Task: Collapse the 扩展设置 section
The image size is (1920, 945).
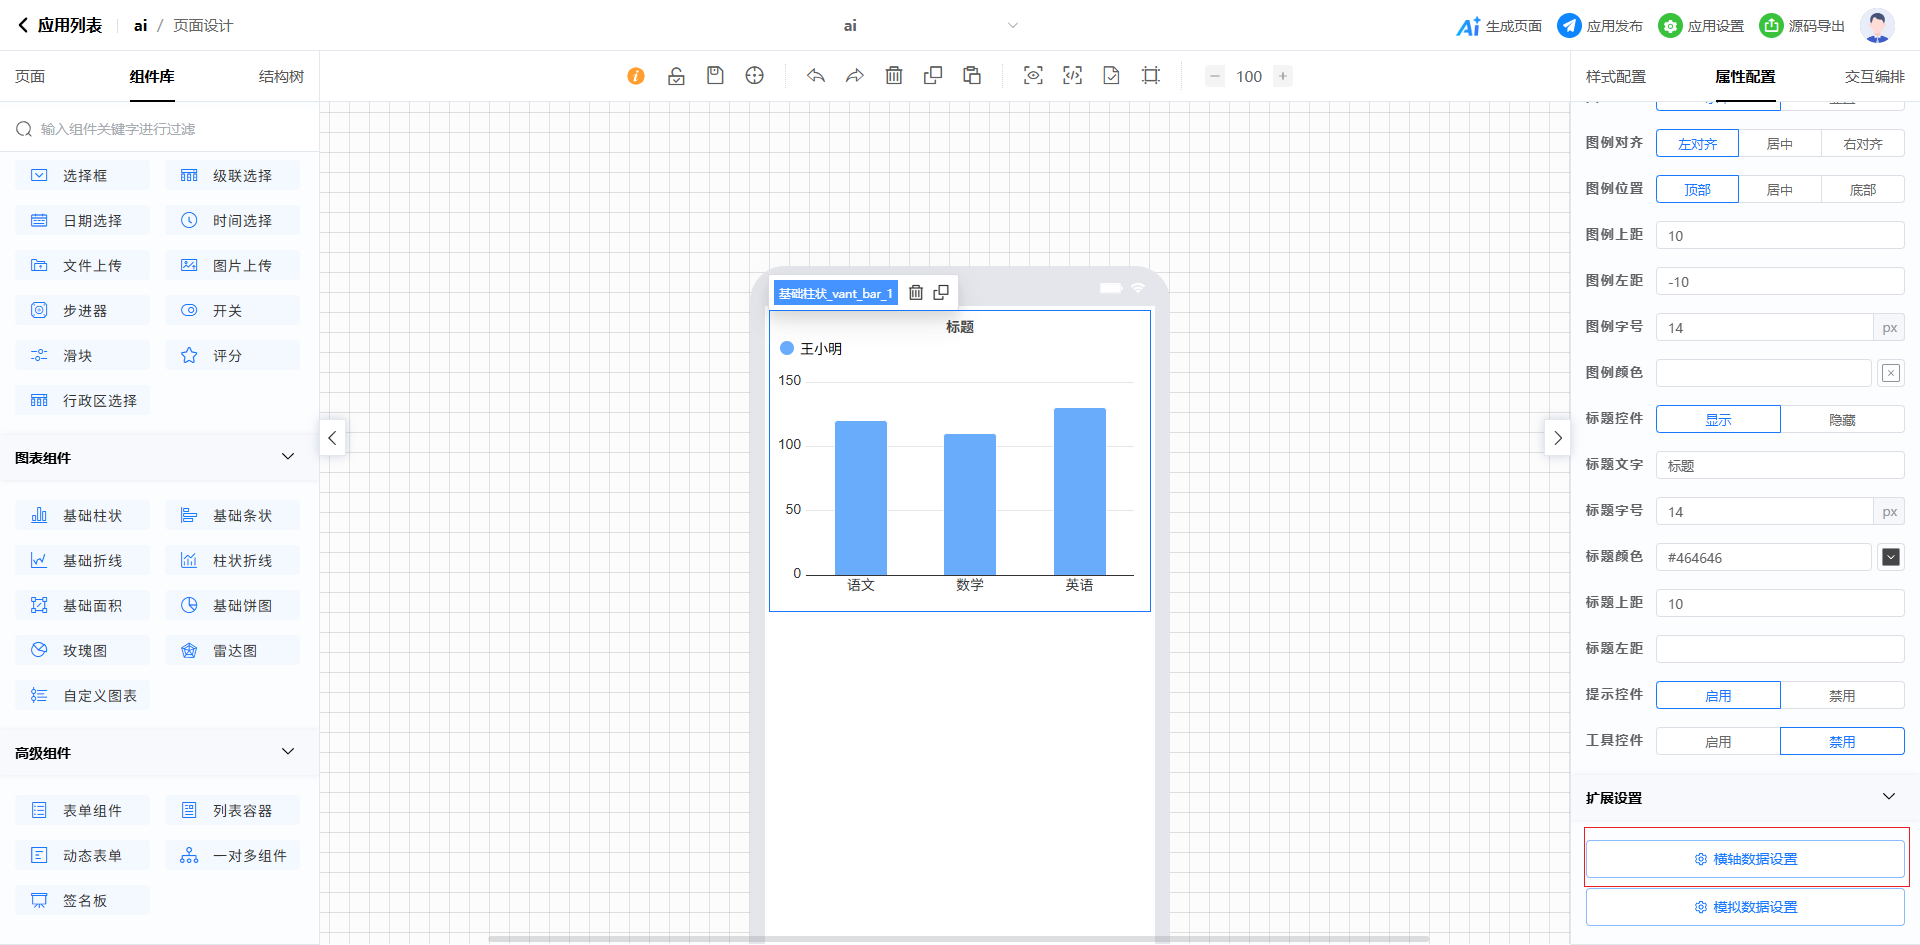Action: click(1888, 797)
